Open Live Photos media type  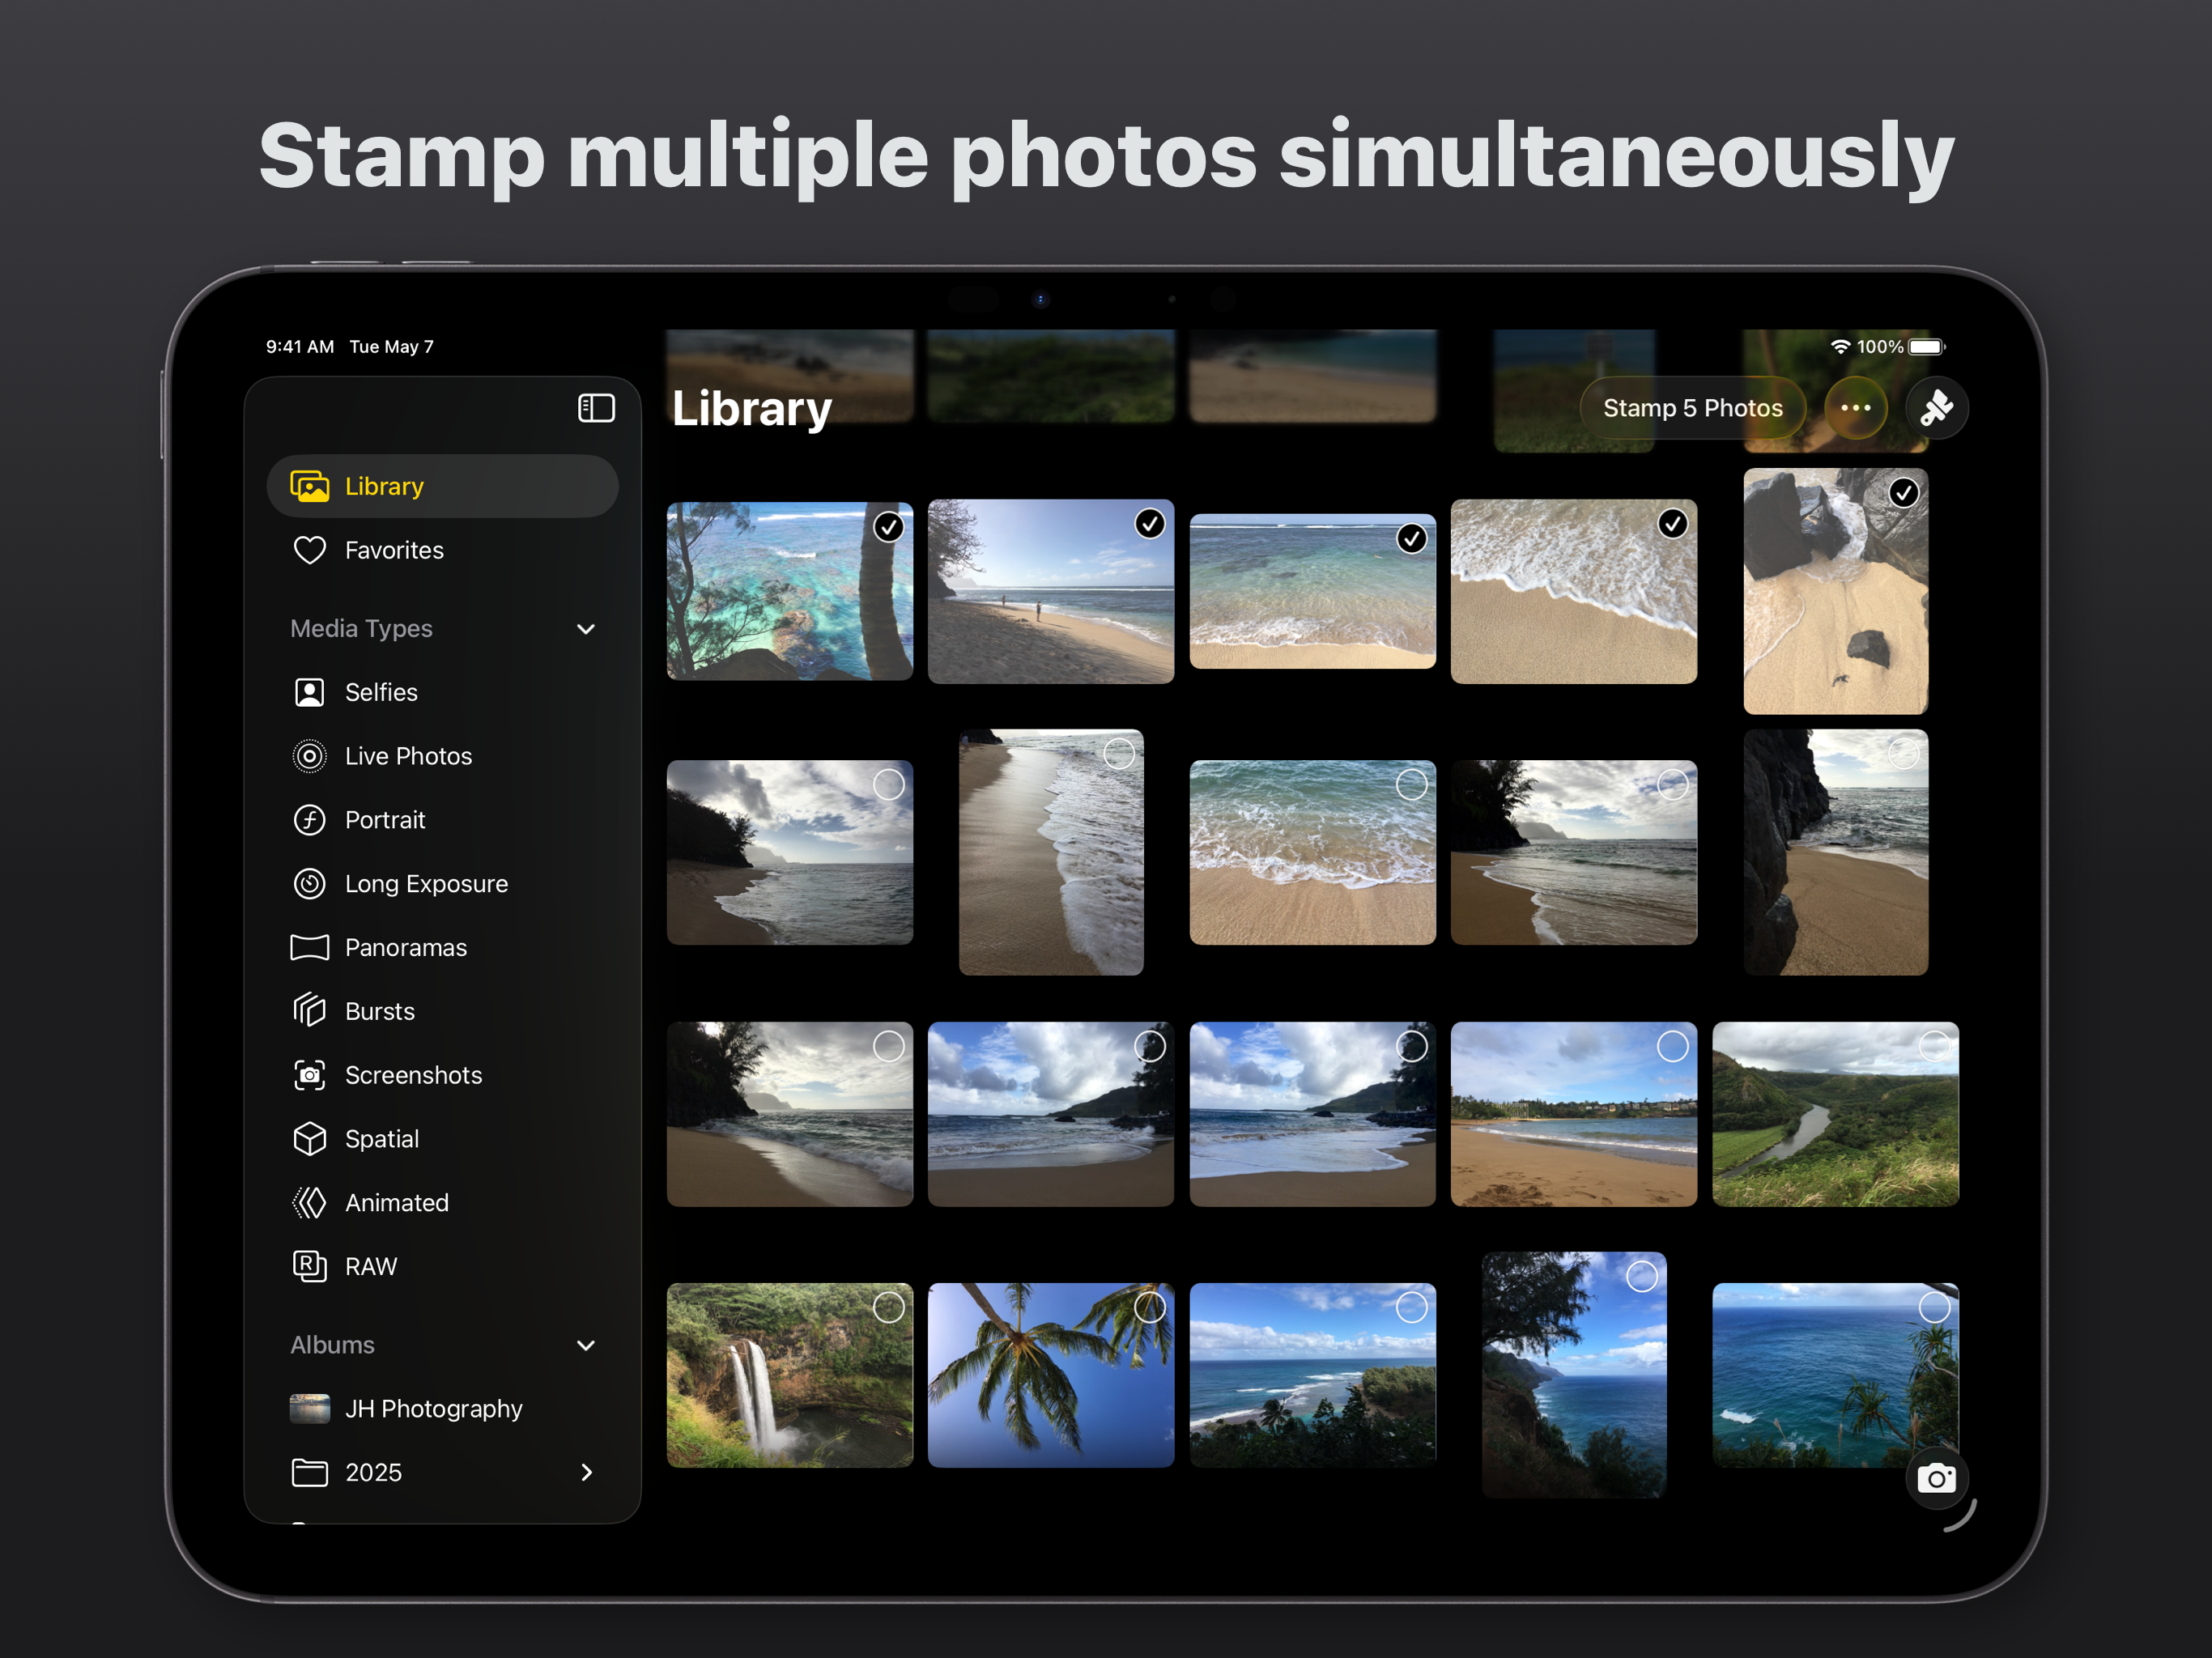click(408, 756)
